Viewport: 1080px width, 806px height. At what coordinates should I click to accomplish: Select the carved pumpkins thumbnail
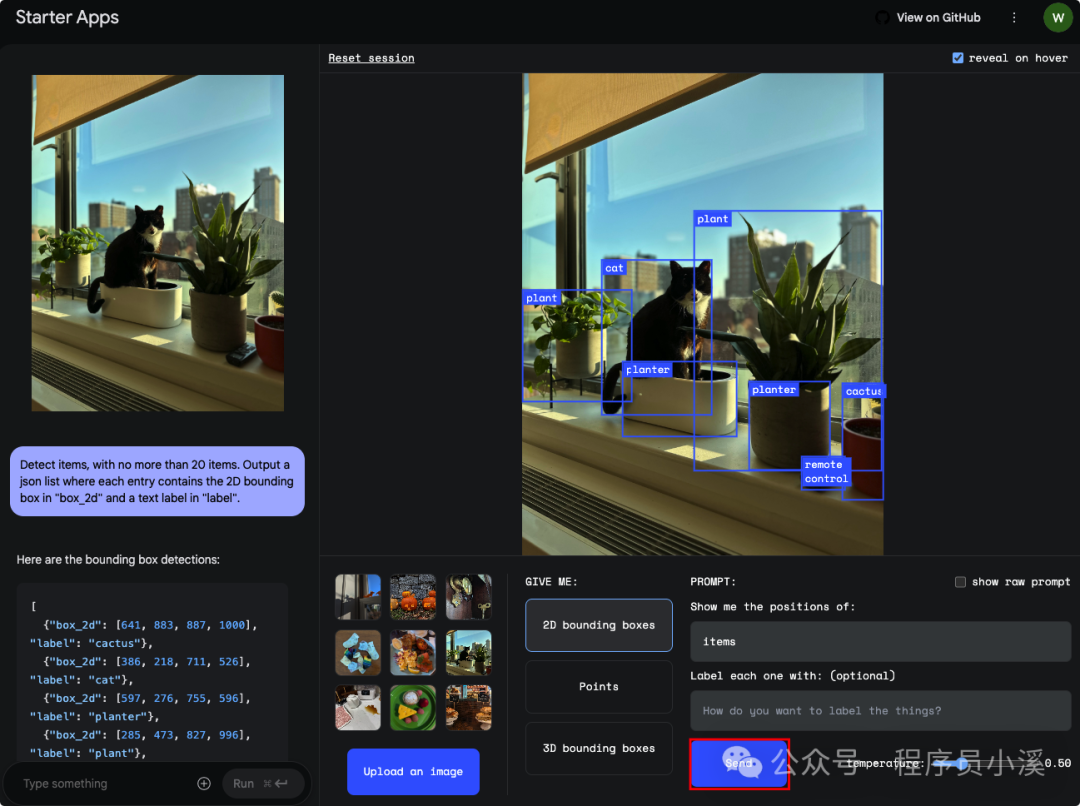413,597
